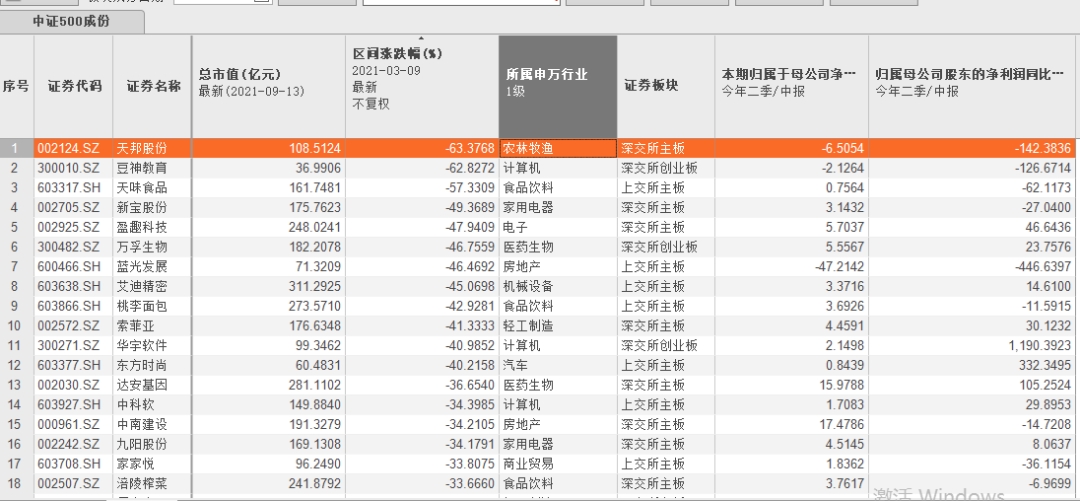Select the 天邦股份 name cell

click(152, 148)
